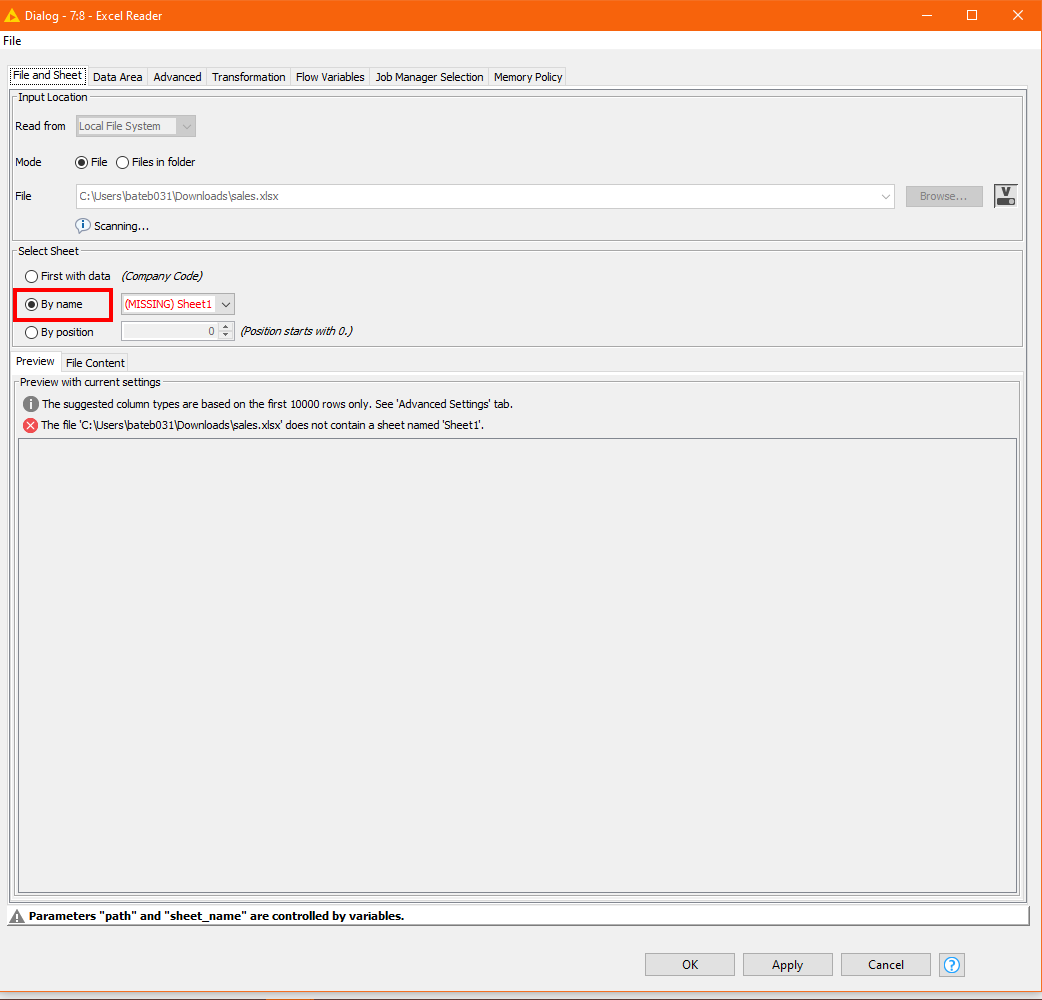Screen dimensions: 1042x1000
Task: Open the File menu
Action: [12, 41]
